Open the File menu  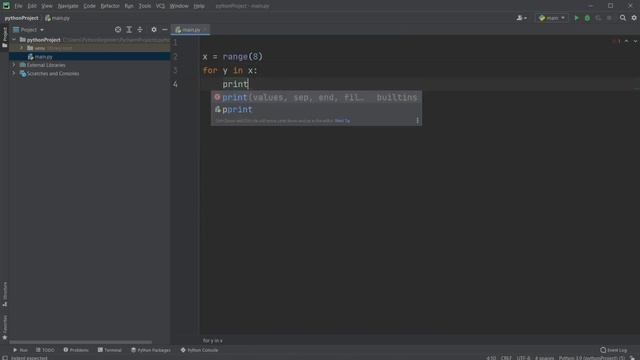click(x=18, y=6)
